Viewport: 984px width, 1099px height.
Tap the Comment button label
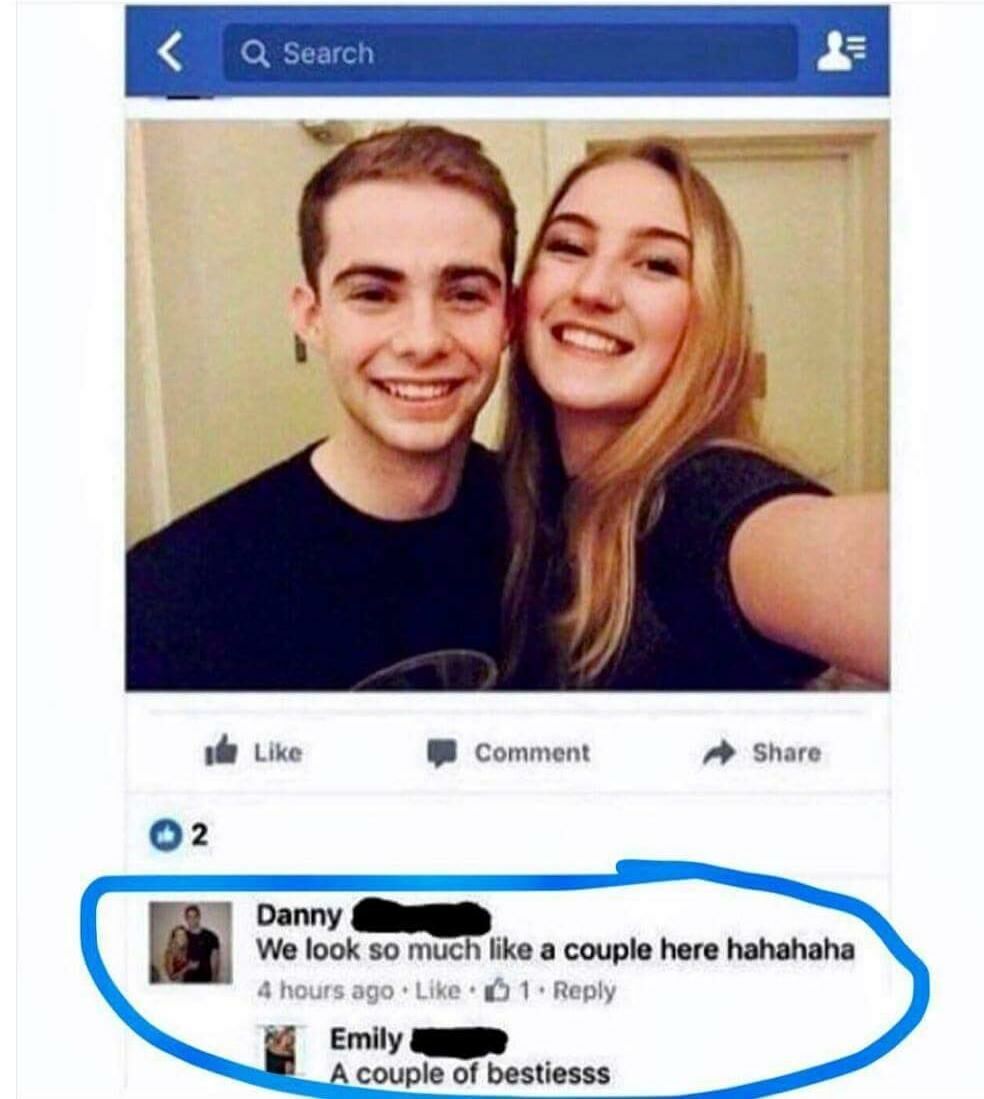(532, 753)
